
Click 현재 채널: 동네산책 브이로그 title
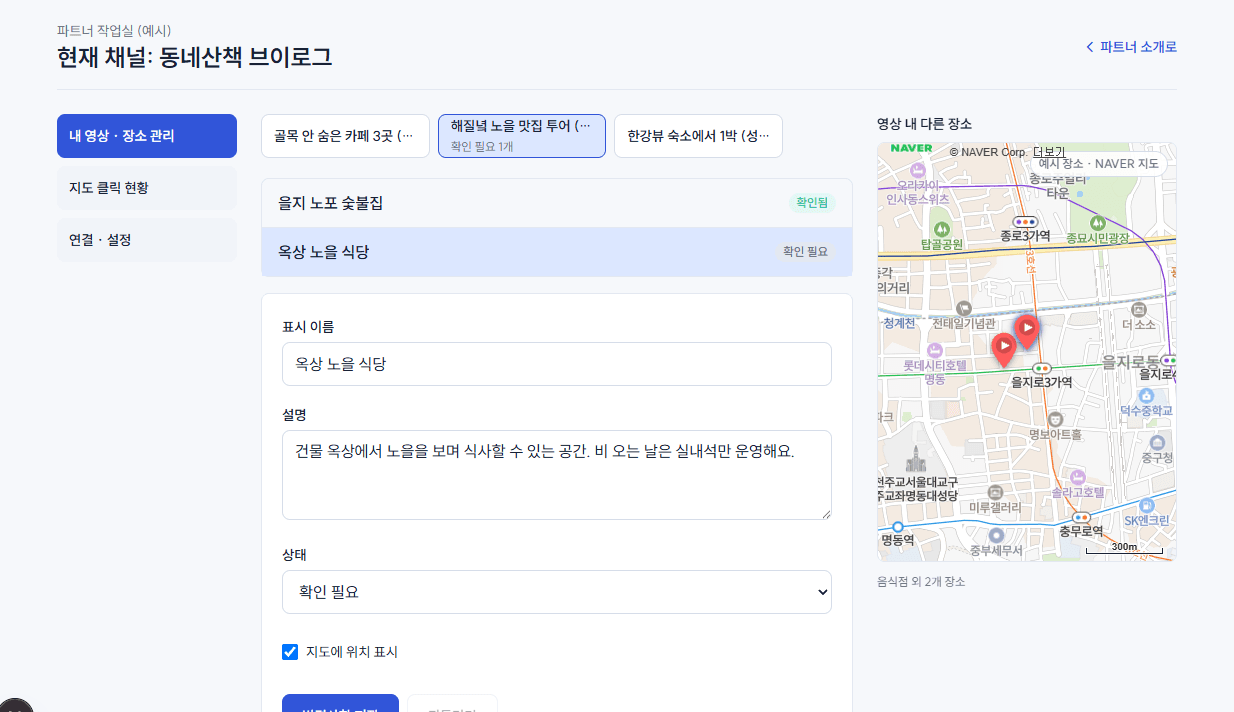[195, 57]
